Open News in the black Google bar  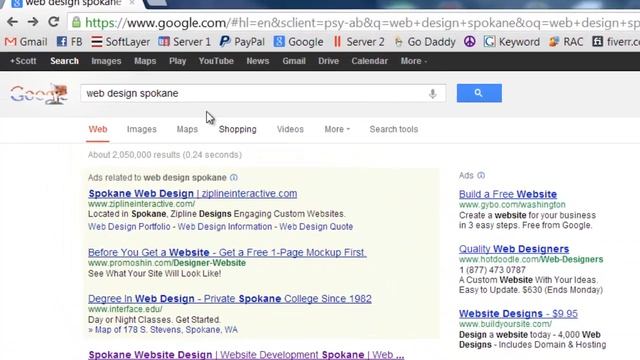coord(258,61)
